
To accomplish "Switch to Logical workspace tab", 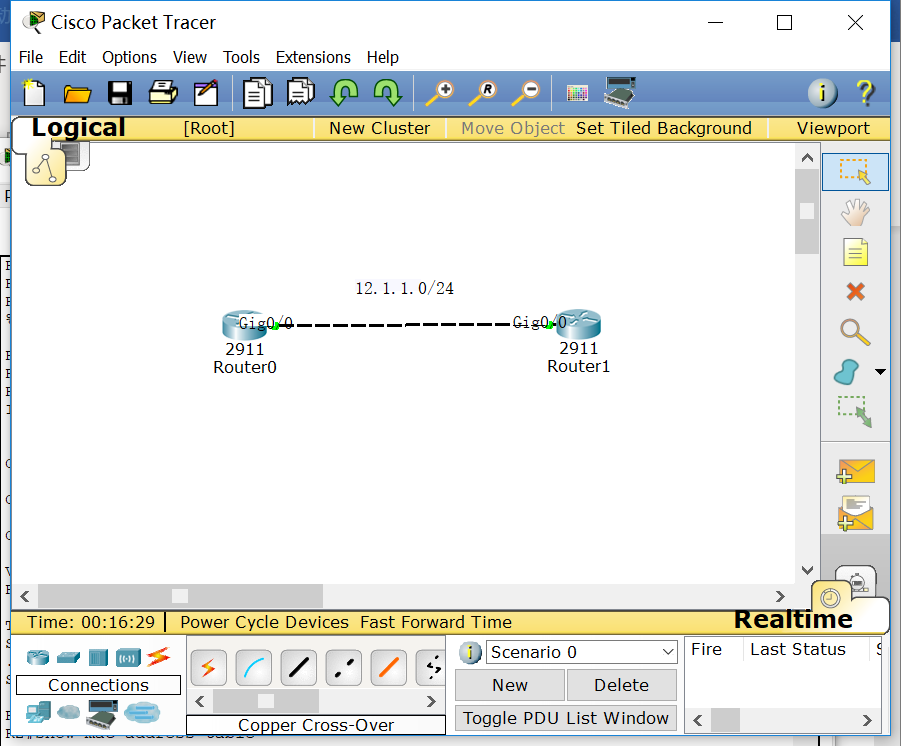I will tap(78, 128).
